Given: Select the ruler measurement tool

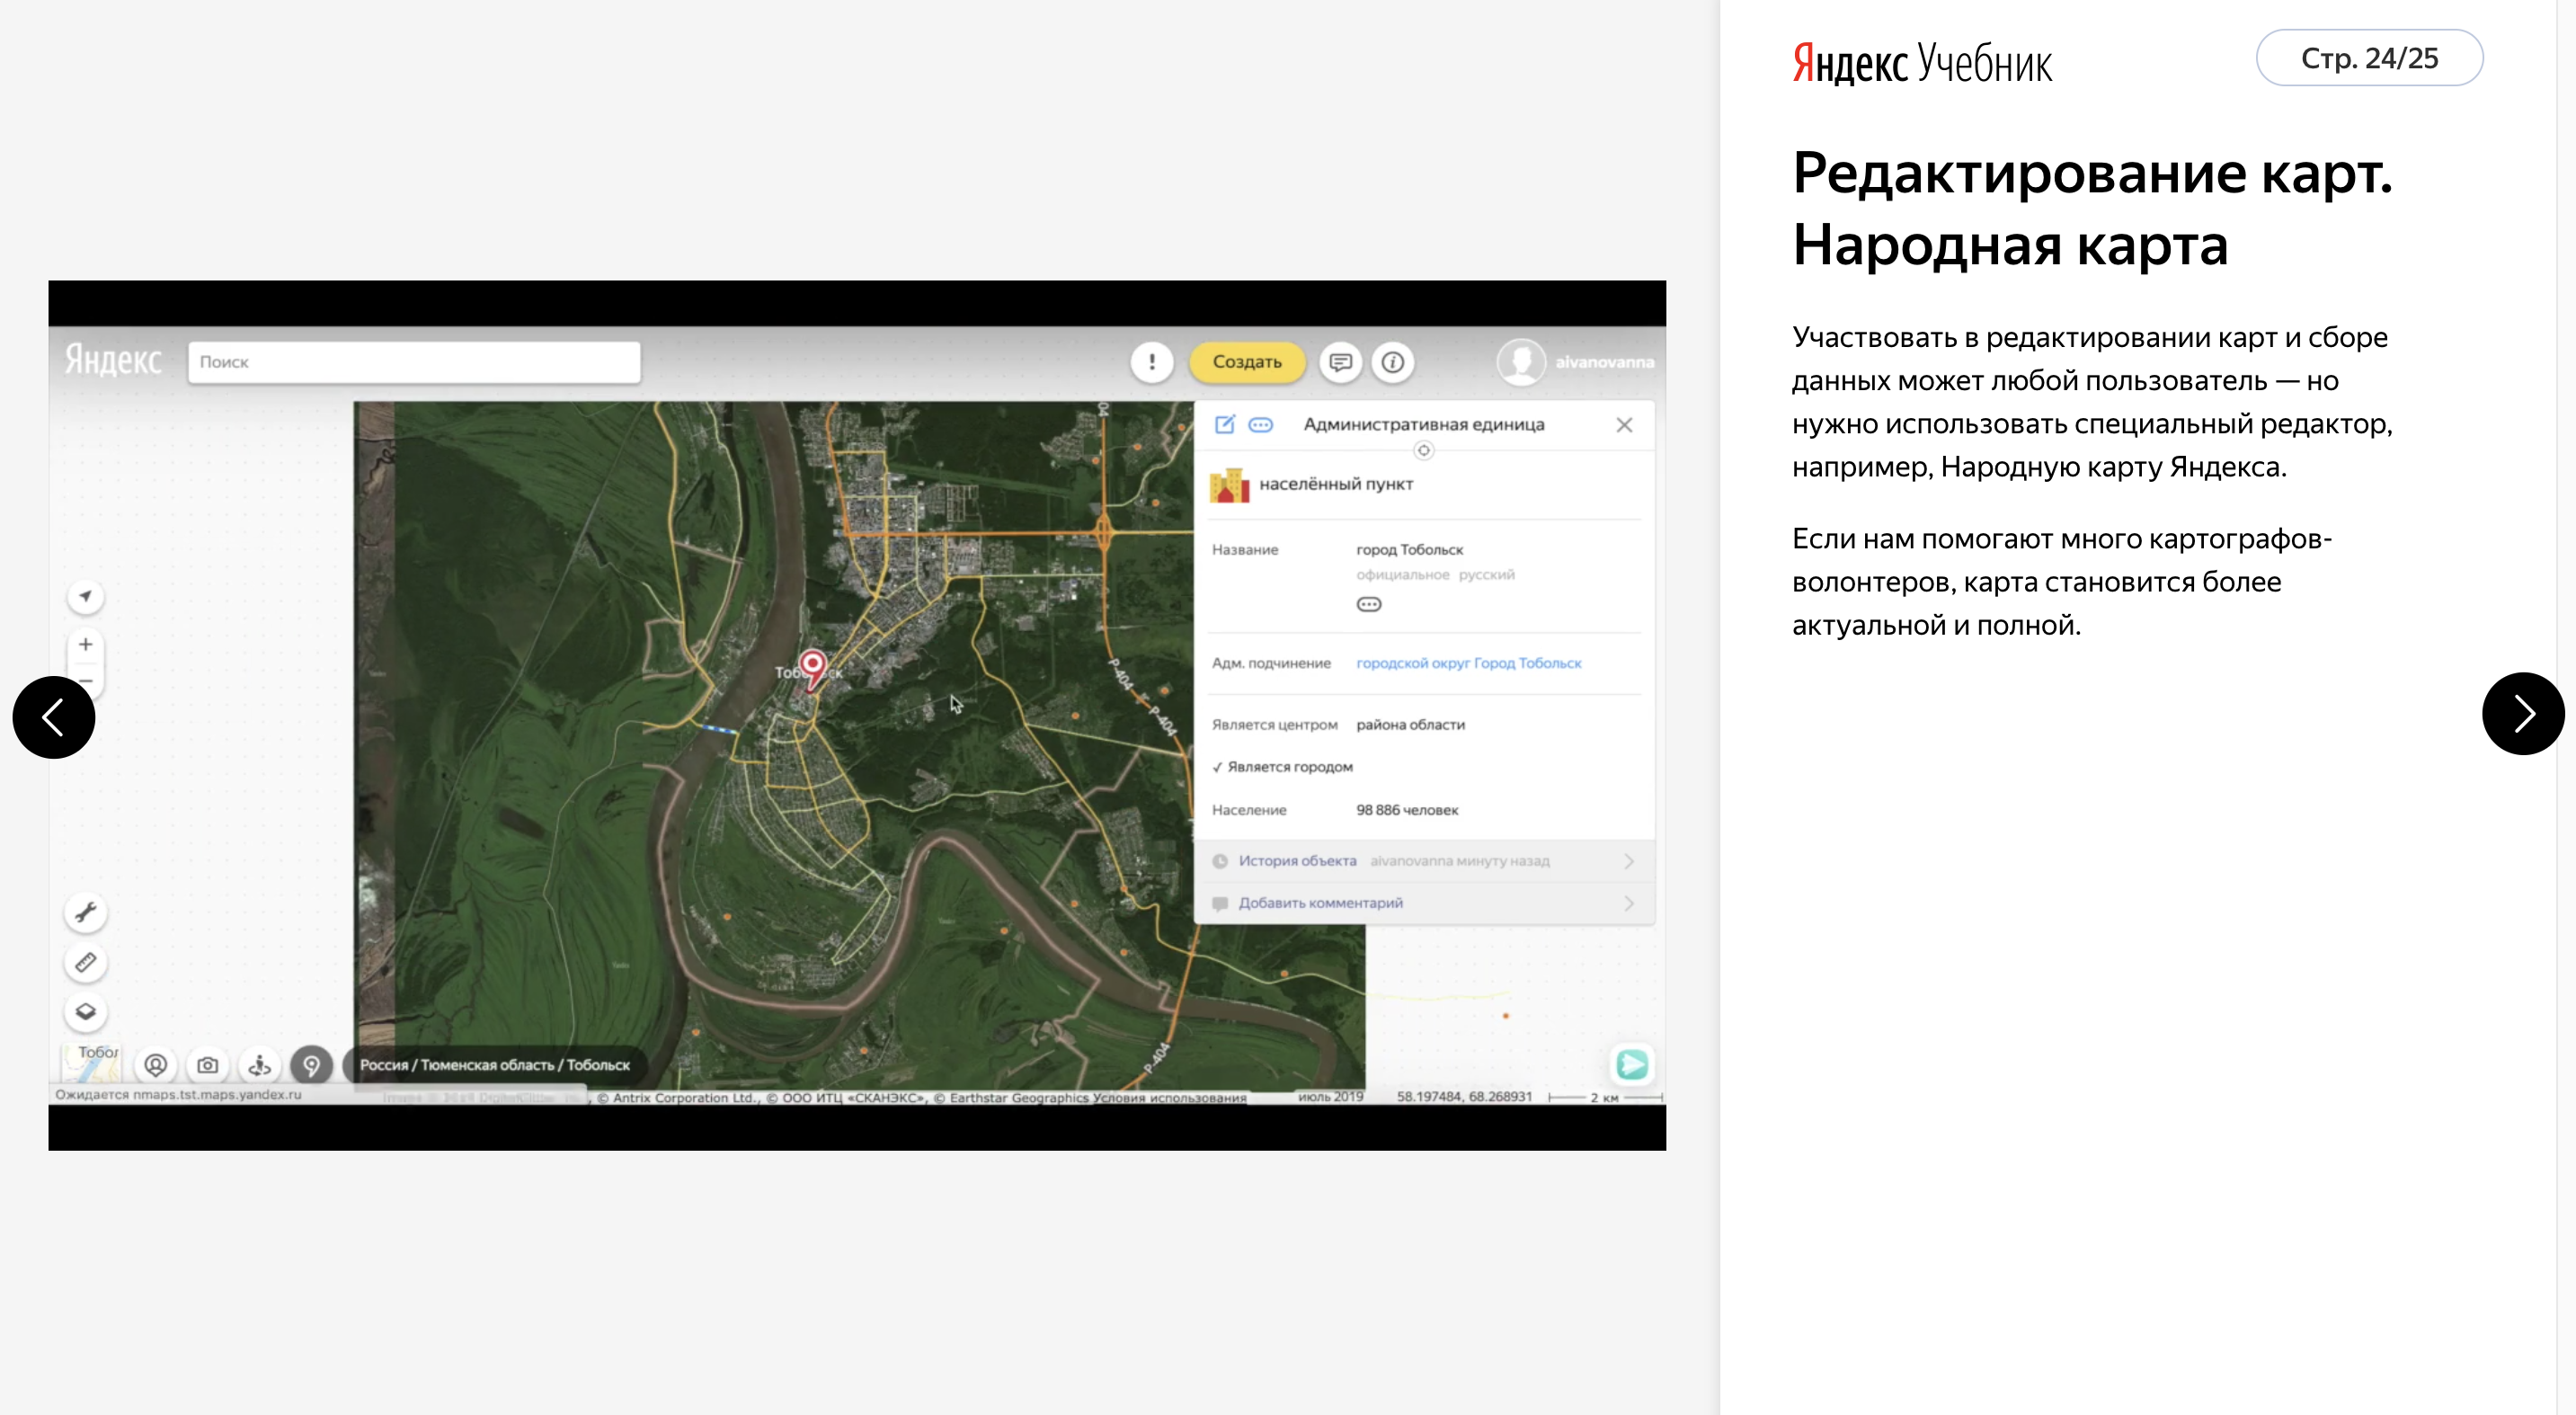Looking at the screenshot, I should tap(86, 962).
